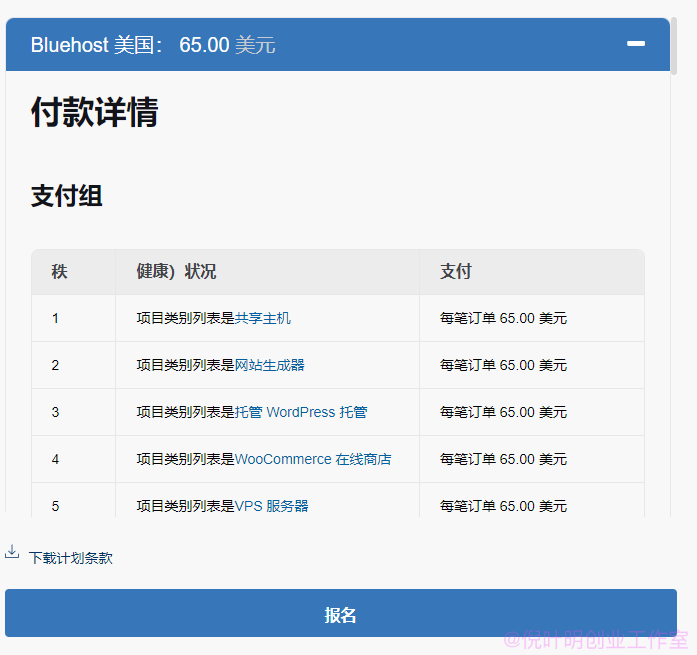Select payment cell in 网站生成器 row
The height and width of the screenshot is (655, 697).
tap(532, 365)
